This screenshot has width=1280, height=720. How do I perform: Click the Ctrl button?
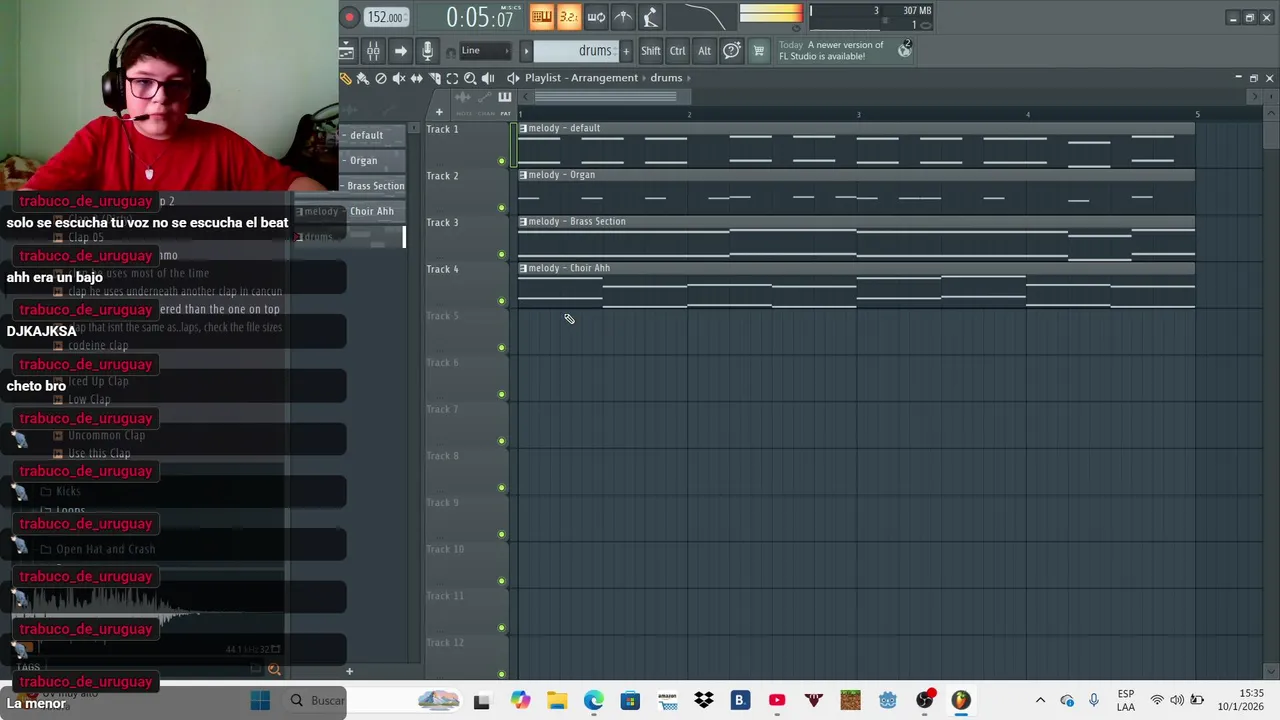[x=678, y=51]
